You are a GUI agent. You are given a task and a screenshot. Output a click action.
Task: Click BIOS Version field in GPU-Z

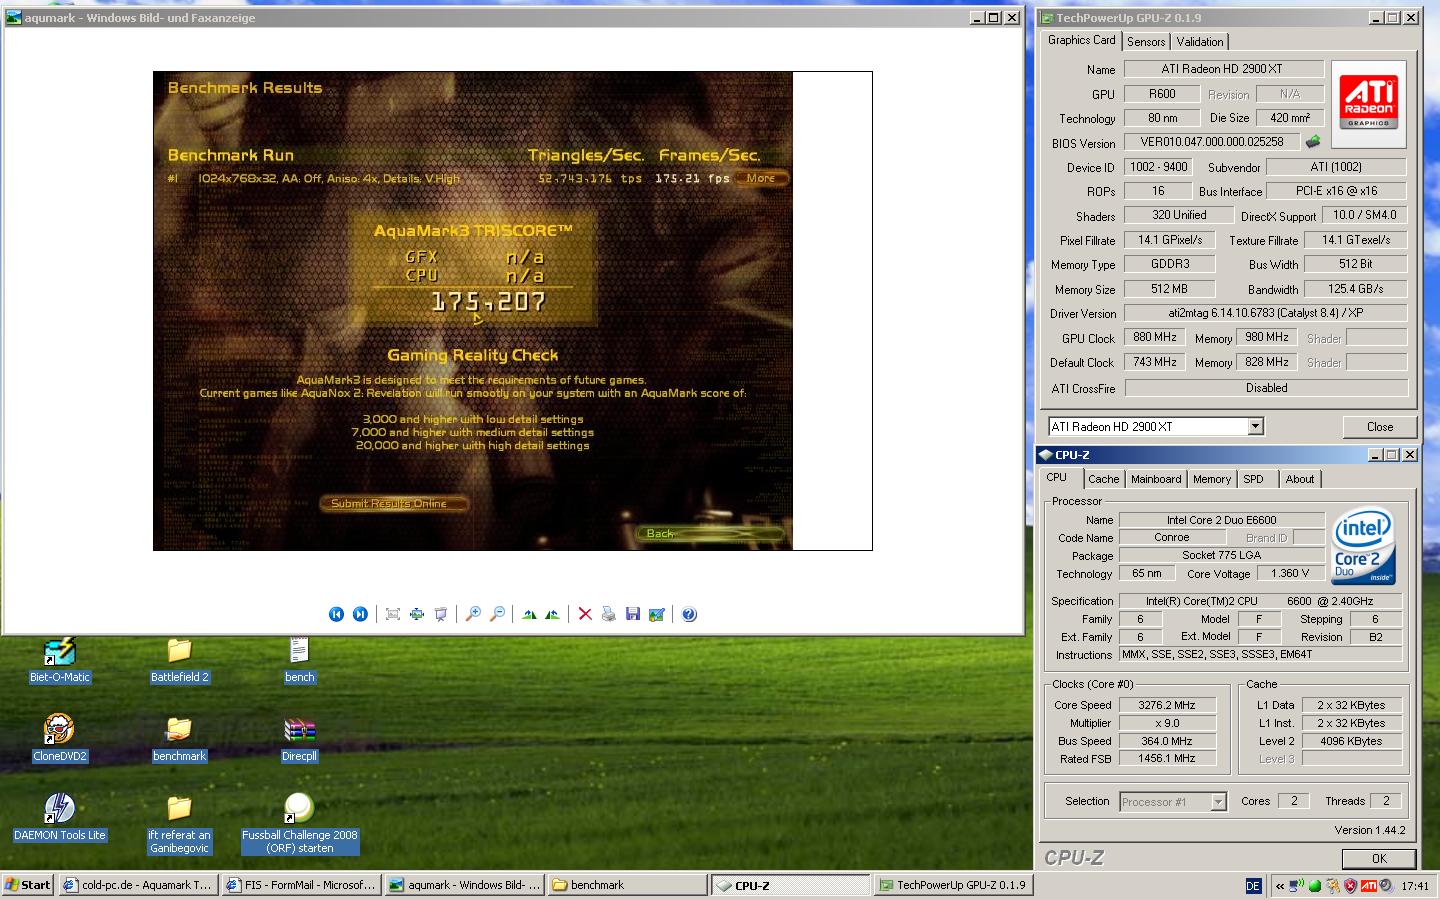coord(1212,142)
